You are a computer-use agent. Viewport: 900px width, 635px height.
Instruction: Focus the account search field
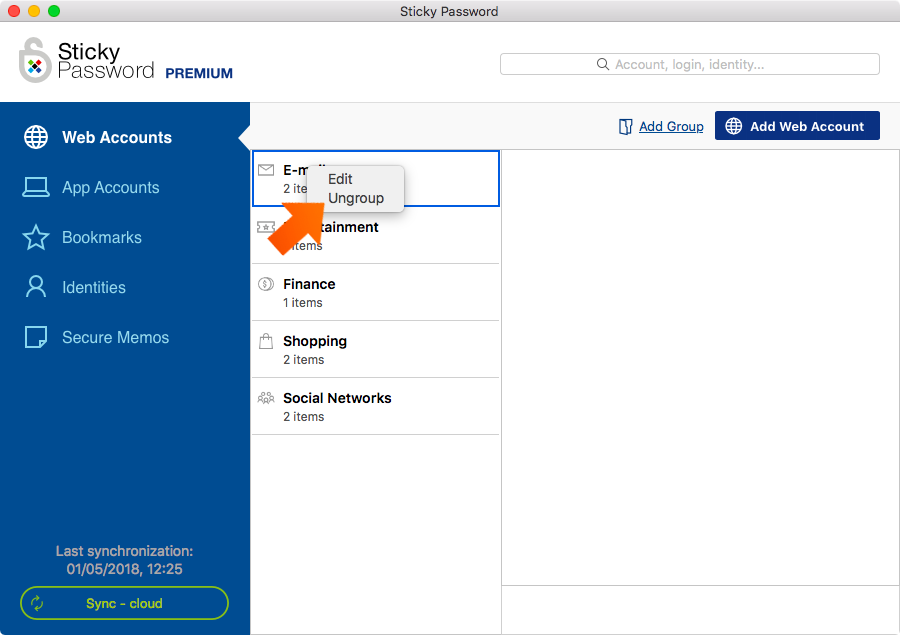pos(689,64)
